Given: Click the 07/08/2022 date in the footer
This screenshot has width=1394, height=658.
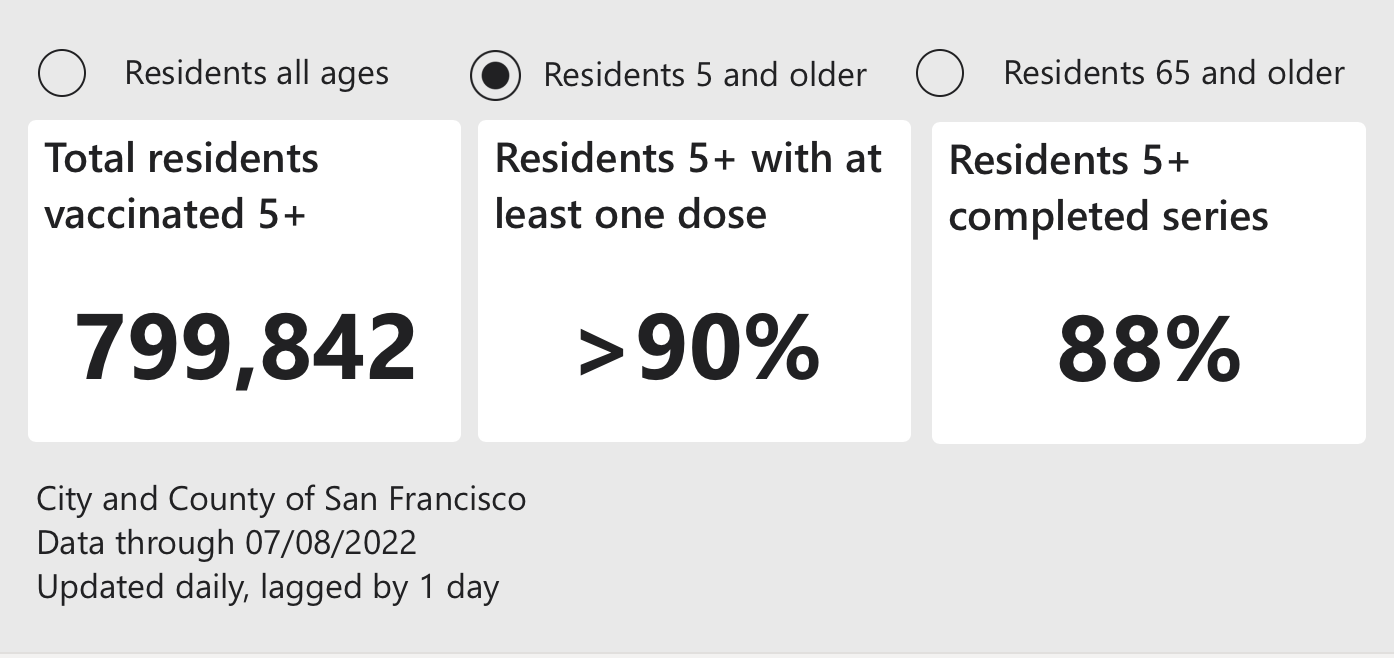Looking at the screenshot, I should [x=330, y=542].
